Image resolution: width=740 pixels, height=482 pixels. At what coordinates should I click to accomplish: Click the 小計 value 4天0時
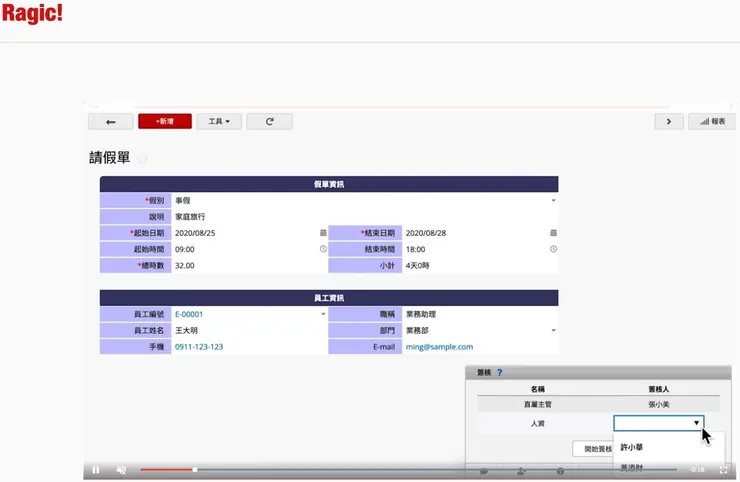click(x=418, y=265)
